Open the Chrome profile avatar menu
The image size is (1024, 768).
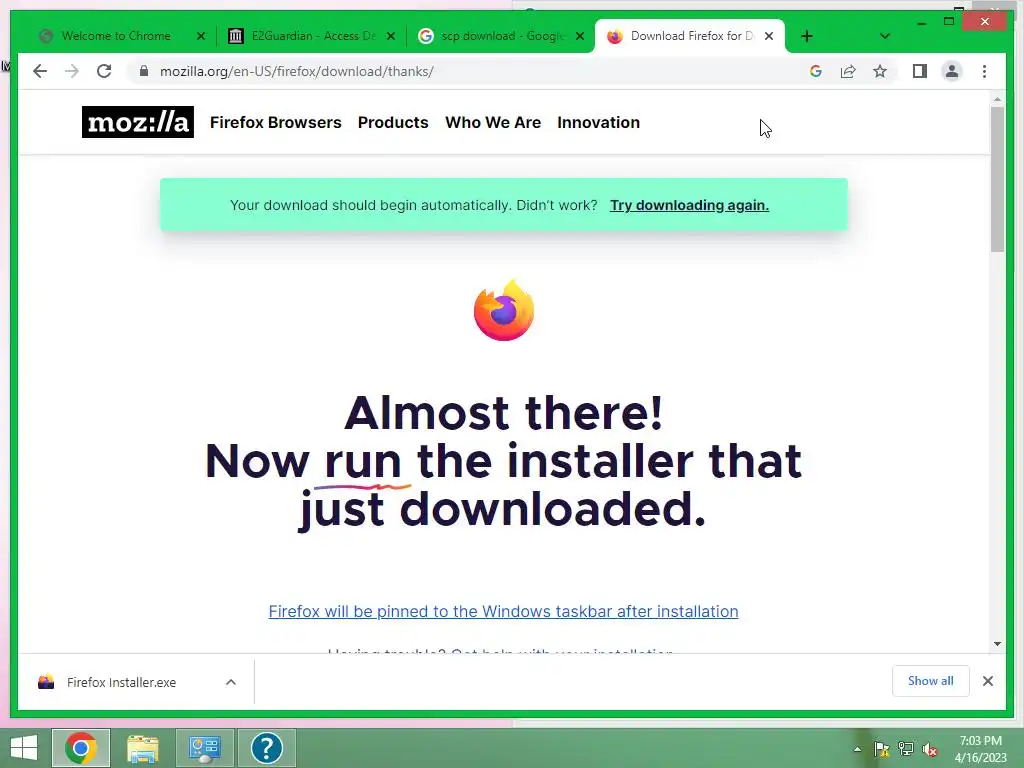point(952,71)
